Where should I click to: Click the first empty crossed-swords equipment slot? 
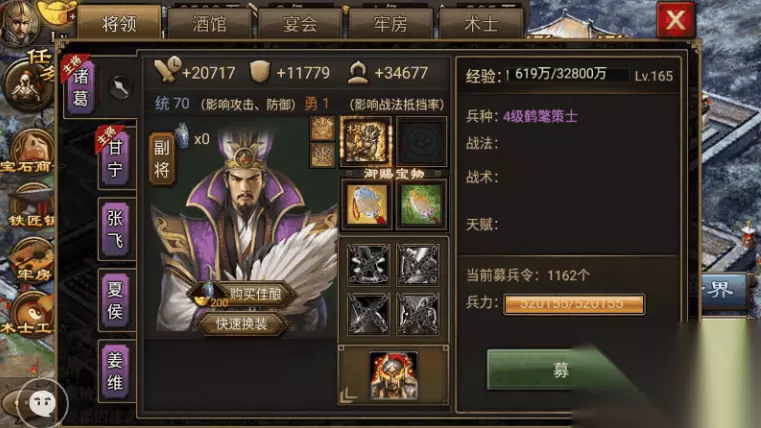pyautogui.click(x=368, y=265)
